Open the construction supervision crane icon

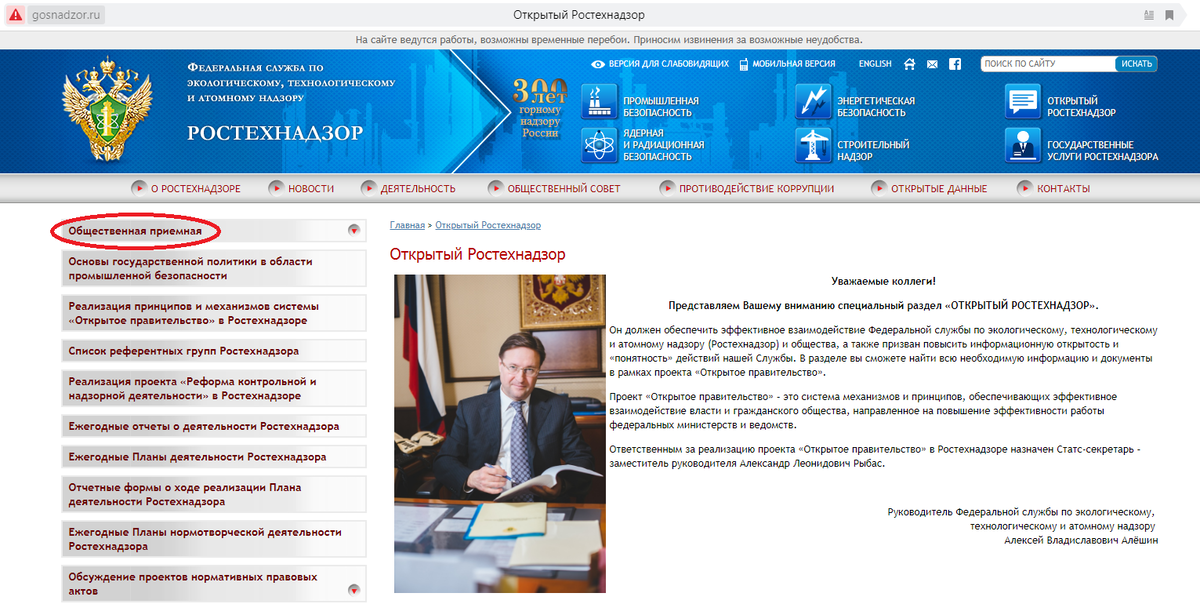coord(813,145)
